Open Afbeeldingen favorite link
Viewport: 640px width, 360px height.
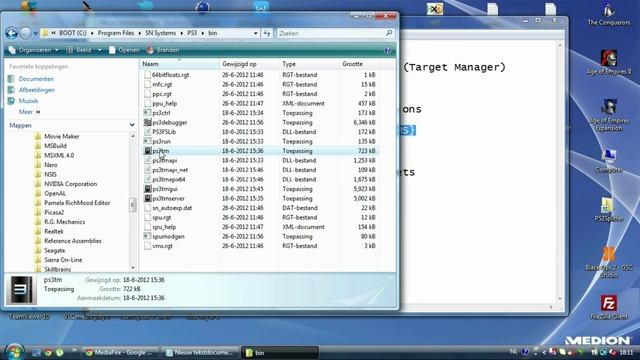tap(36, 90)
